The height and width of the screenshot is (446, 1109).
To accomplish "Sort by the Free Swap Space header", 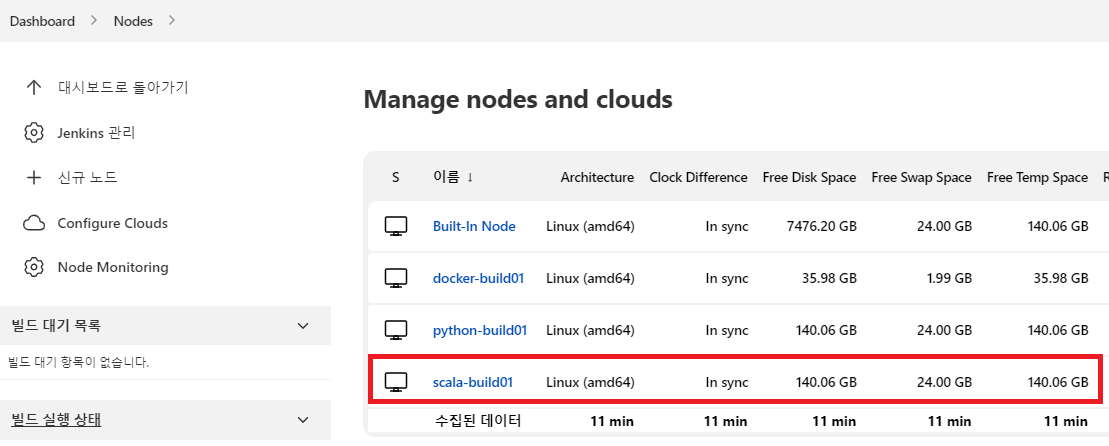I will 921,177.
